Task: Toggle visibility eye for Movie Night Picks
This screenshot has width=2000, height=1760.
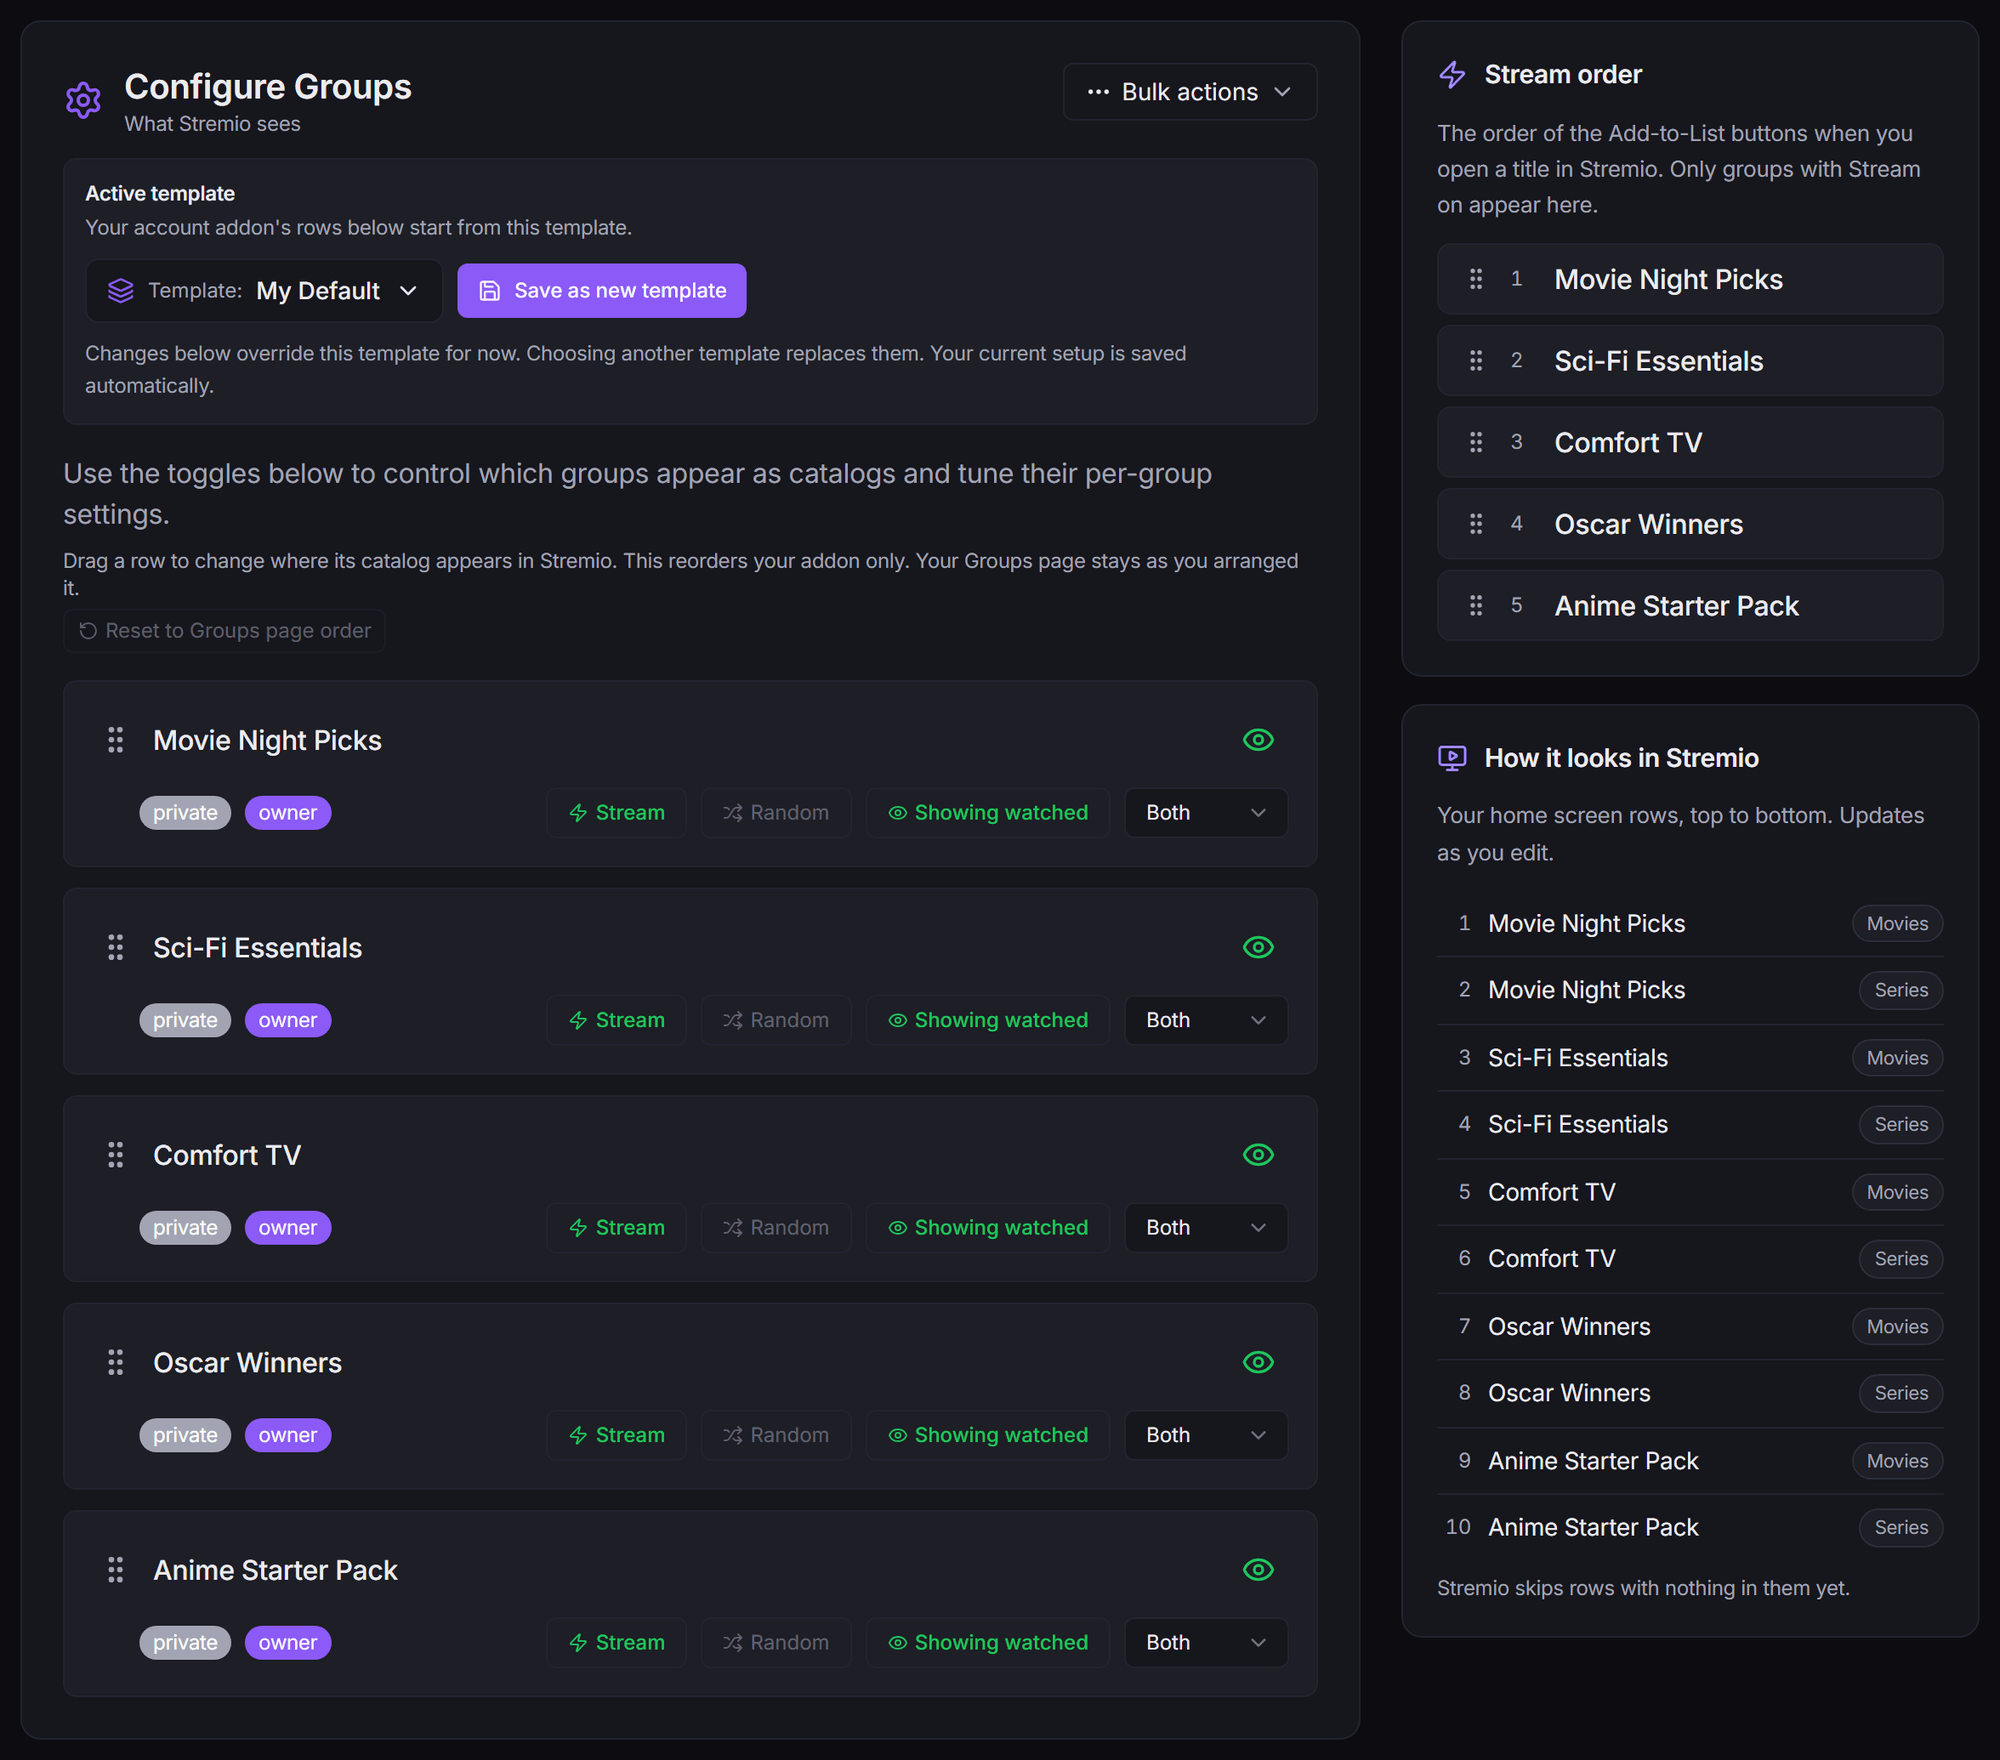Action: (1258, 740)
